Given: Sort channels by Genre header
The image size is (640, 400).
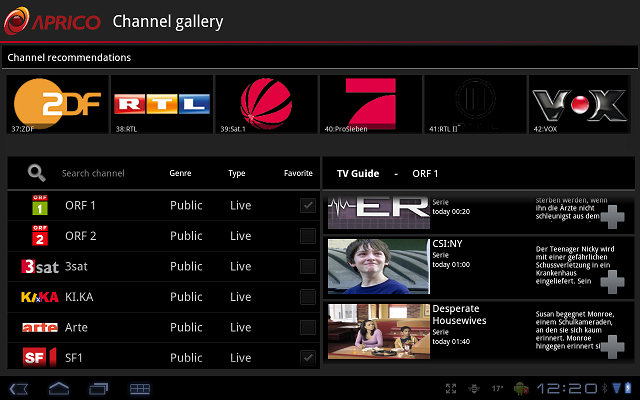Looking at the screenshot, I should pos(180,173).
